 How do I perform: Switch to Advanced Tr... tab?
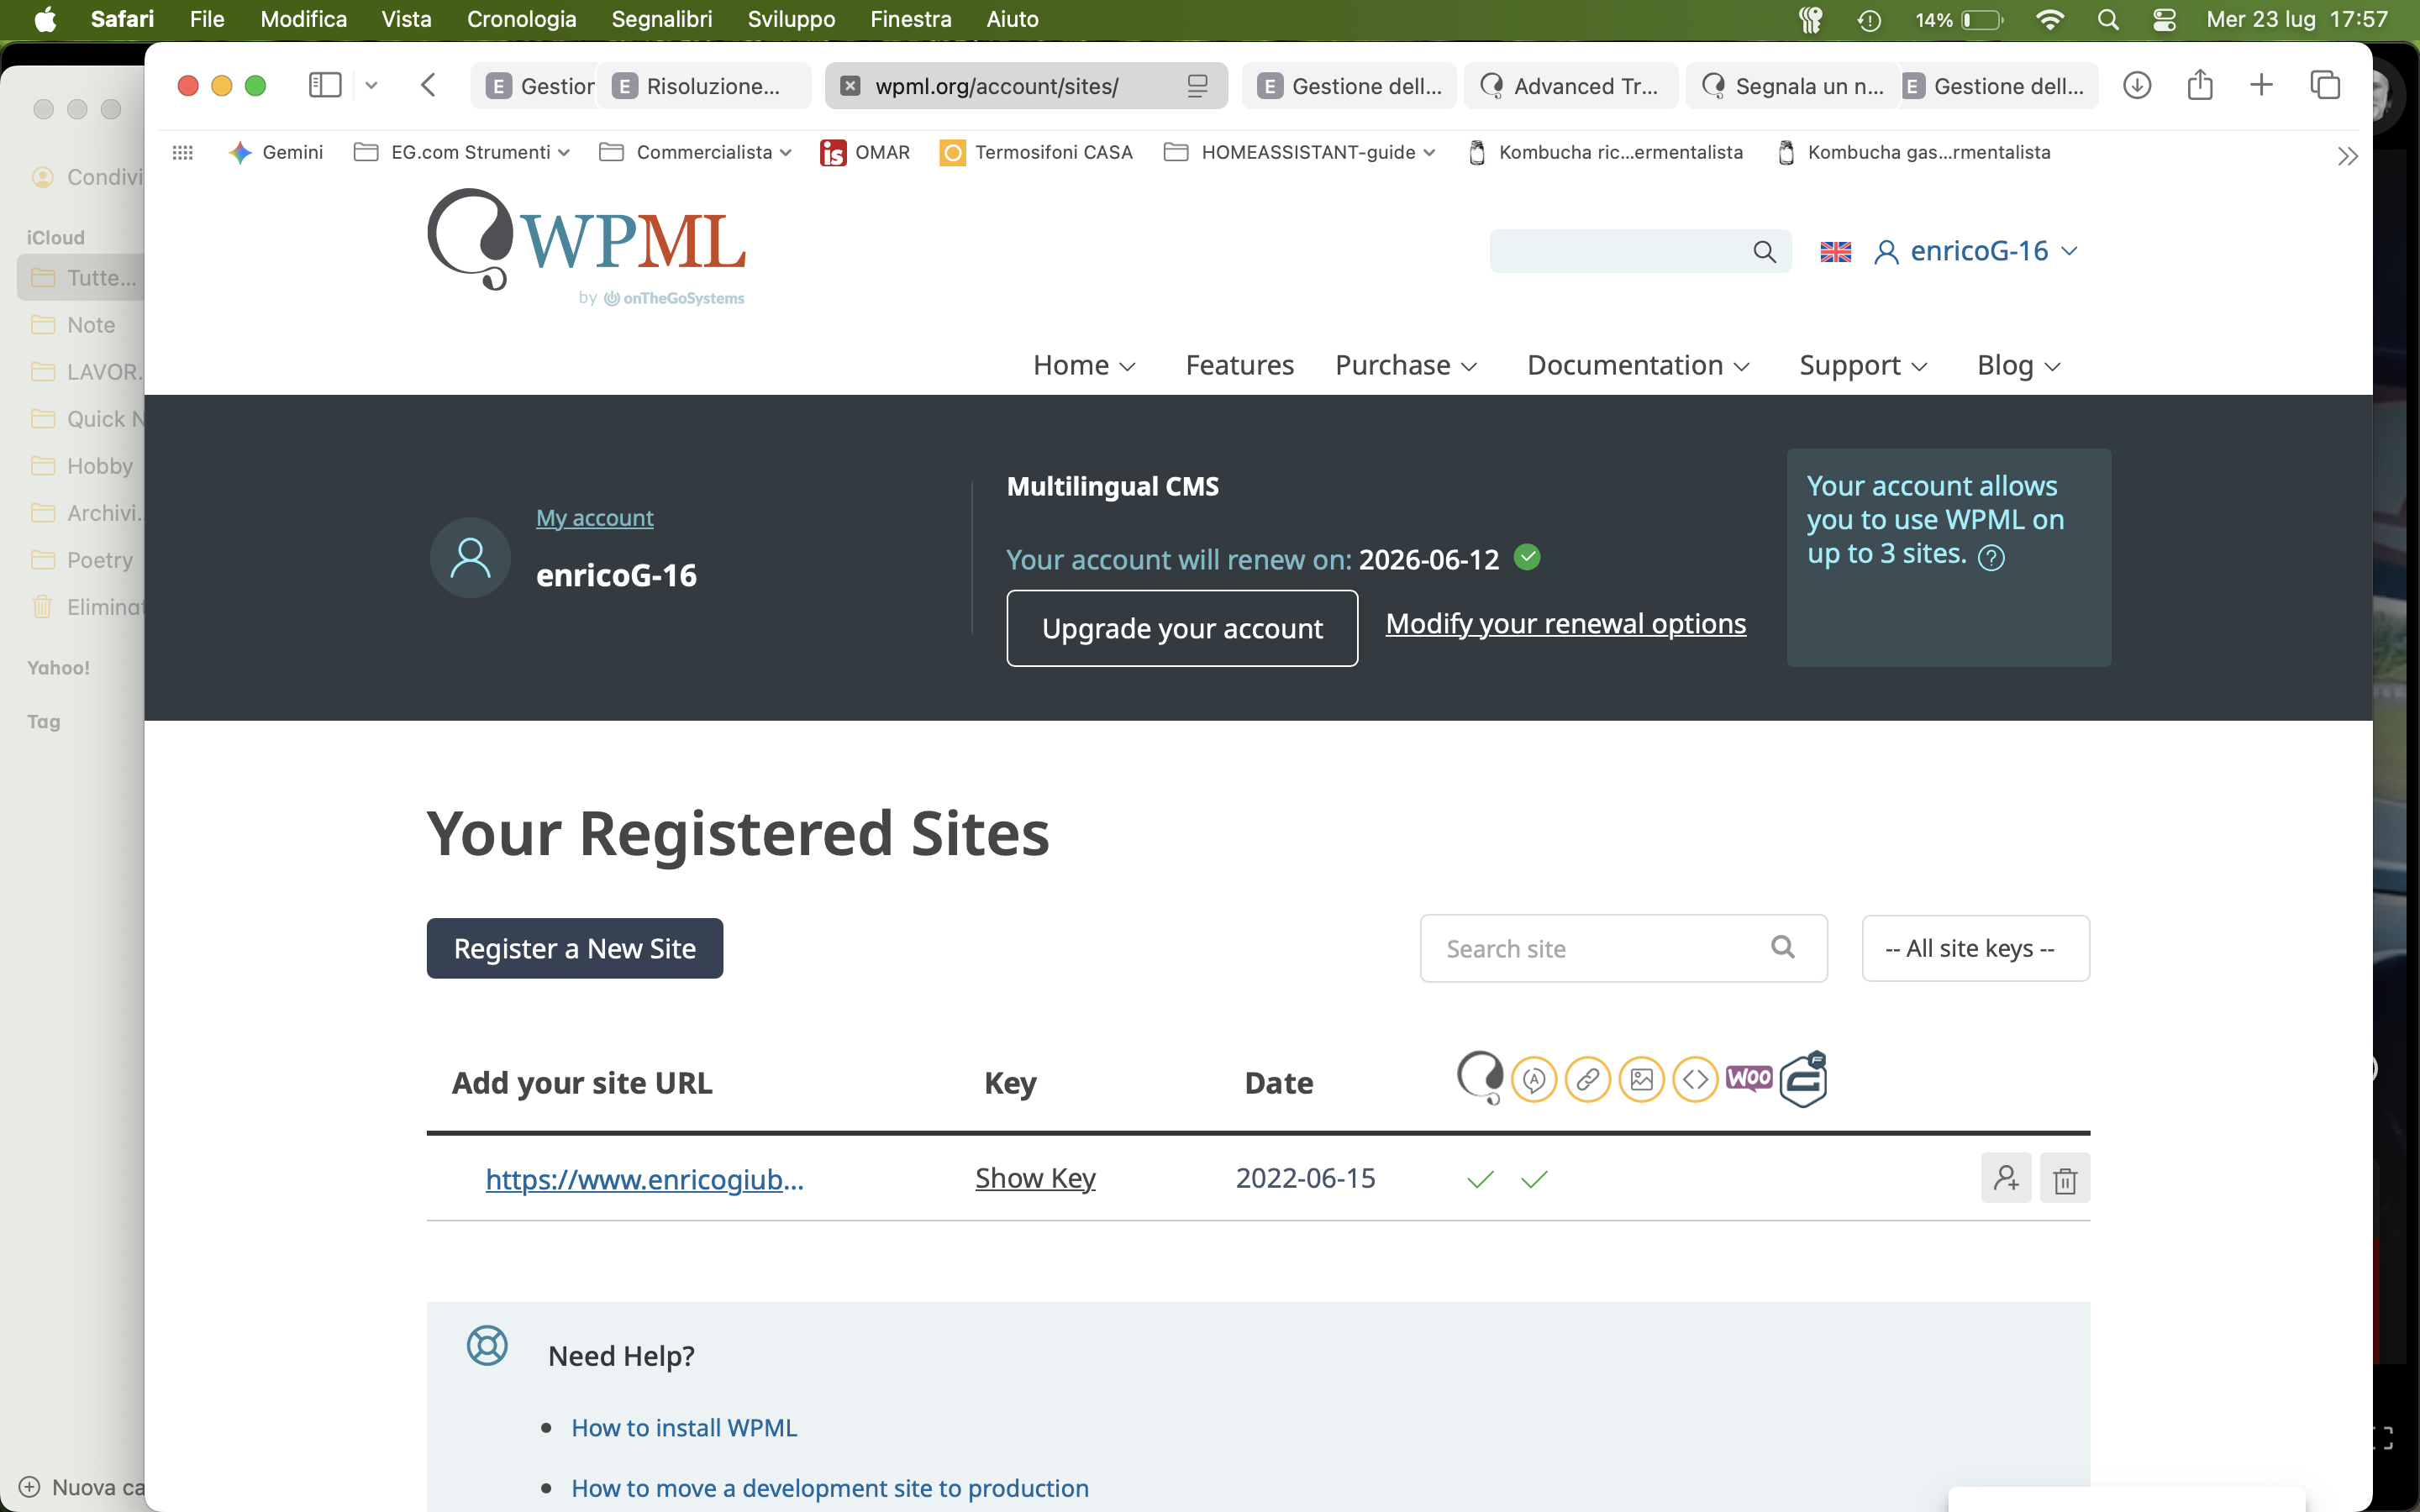pos(1571,86)
